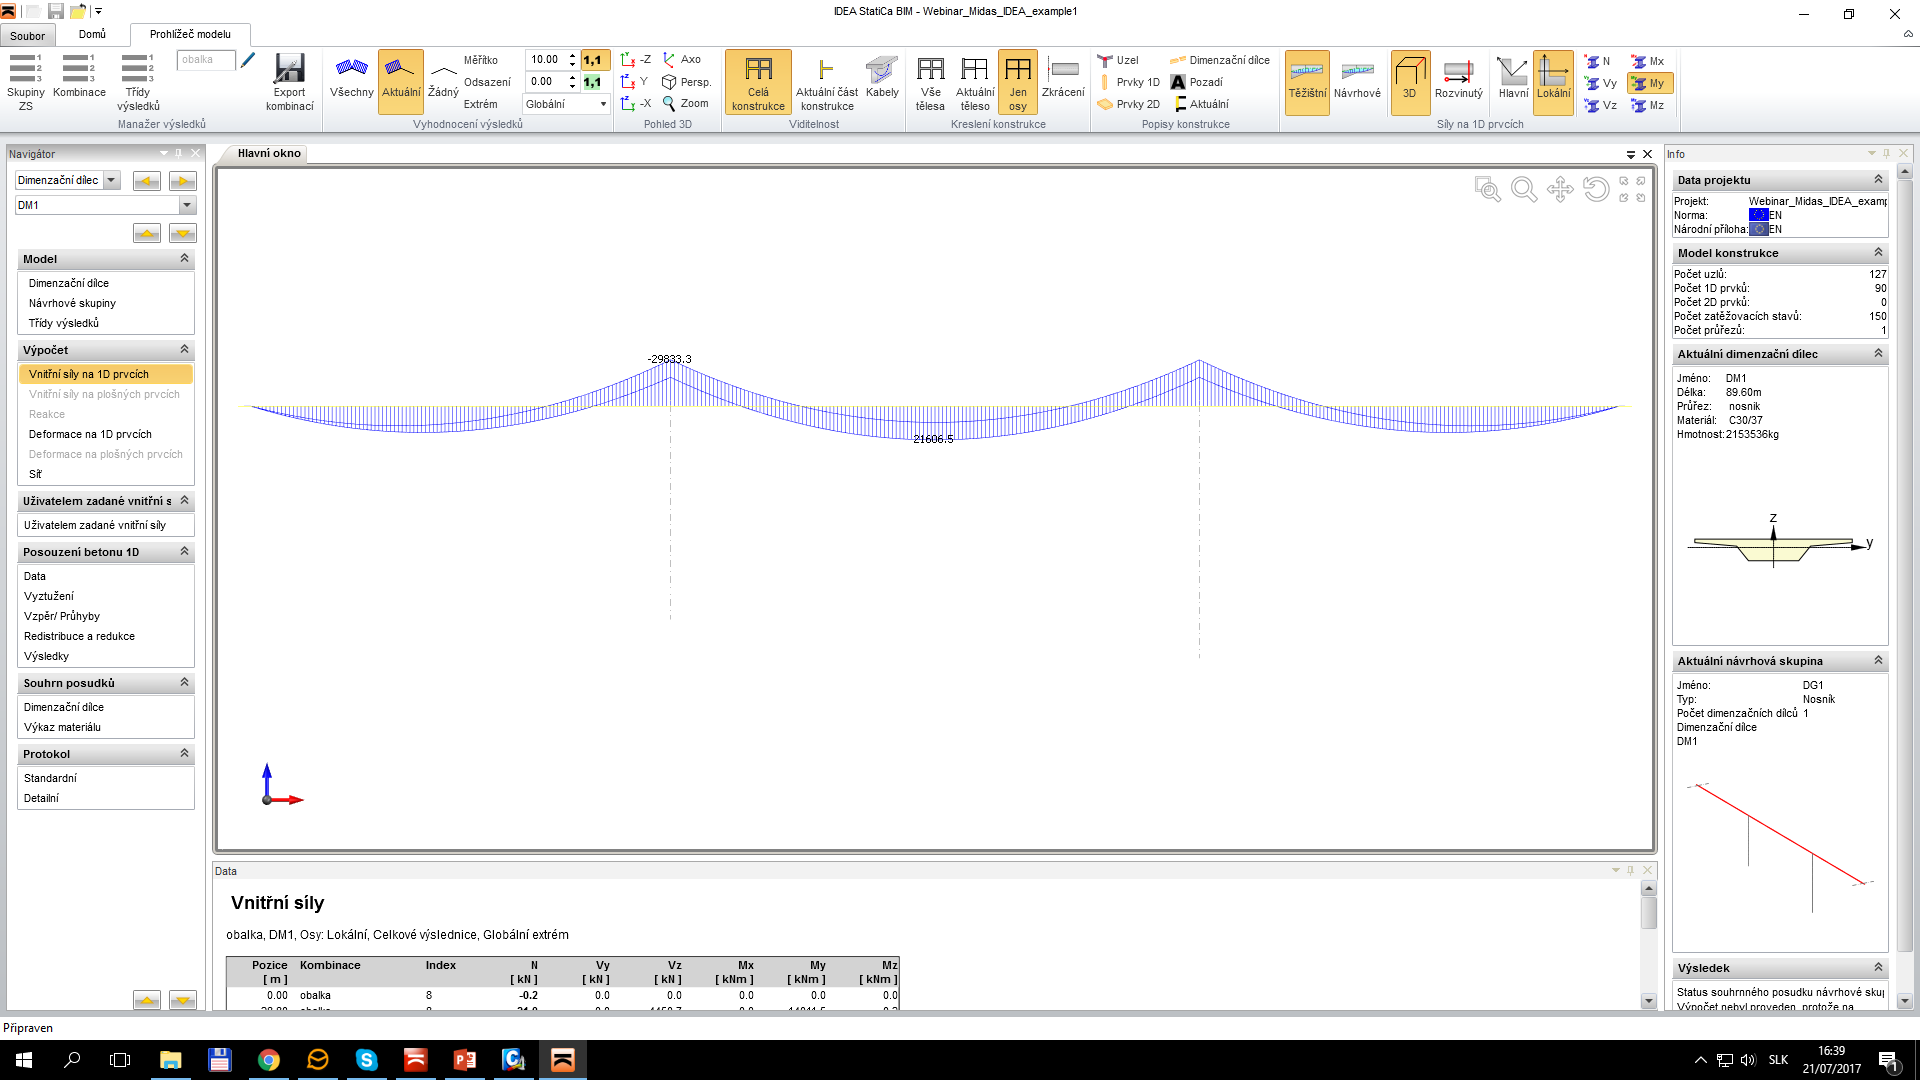
Task: Open PowerPoint from the Windows taskbar
Action: click(x=465, y=1060)
